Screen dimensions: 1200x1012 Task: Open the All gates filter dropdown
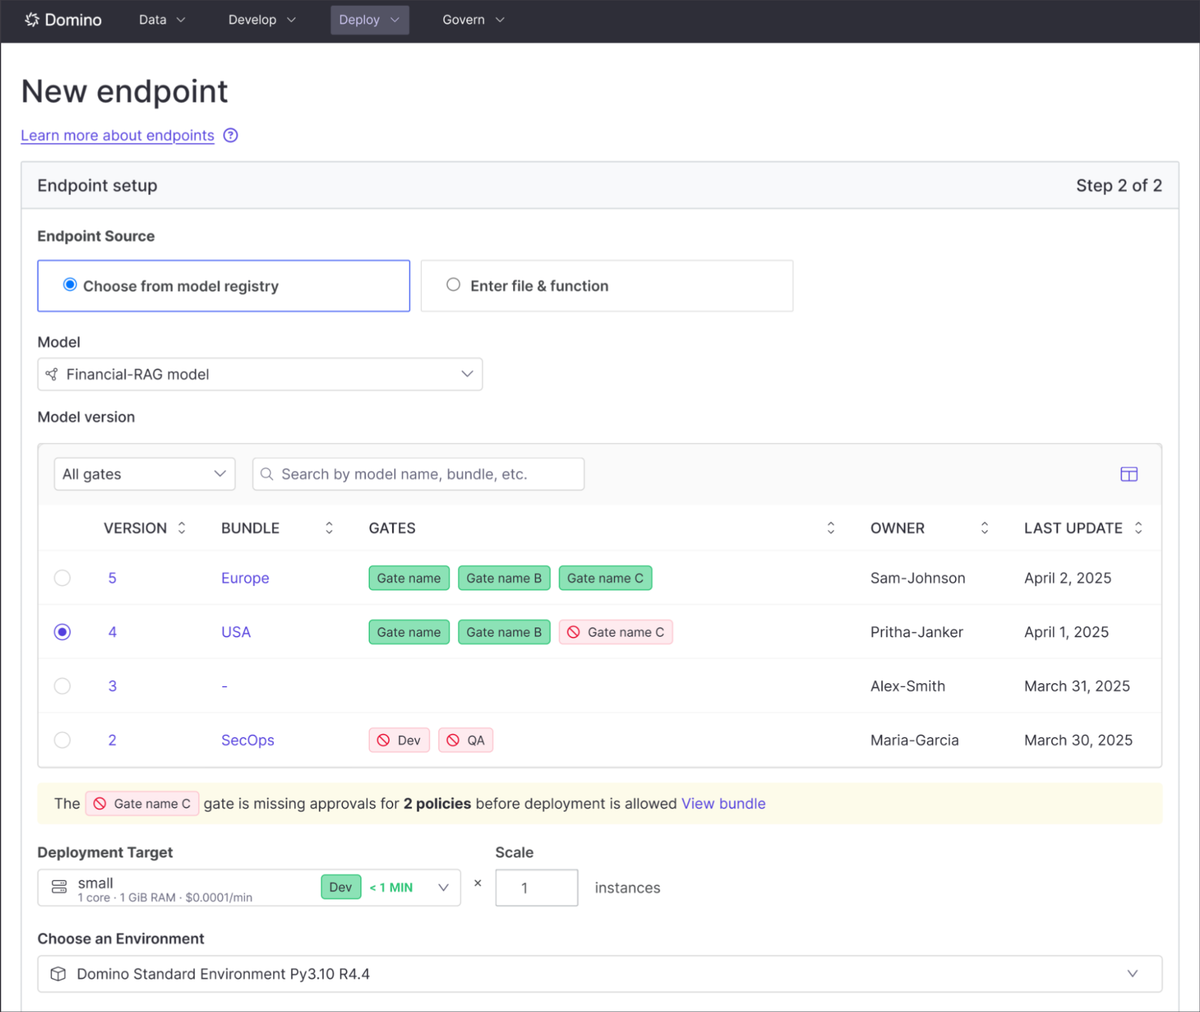click(x=144, y=473)
